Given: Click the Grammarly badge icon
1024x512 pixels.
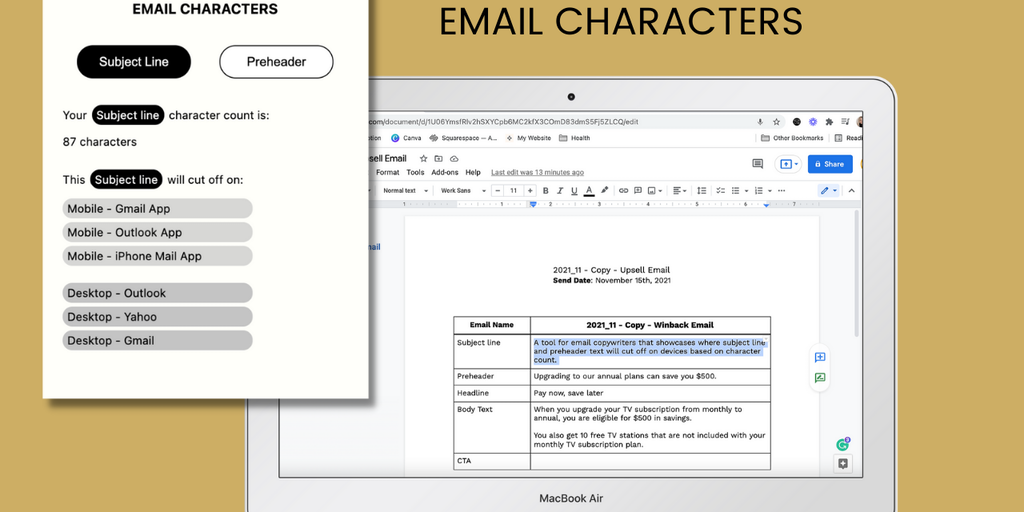Looking at the screenshot, I should [x=843, y=444].
